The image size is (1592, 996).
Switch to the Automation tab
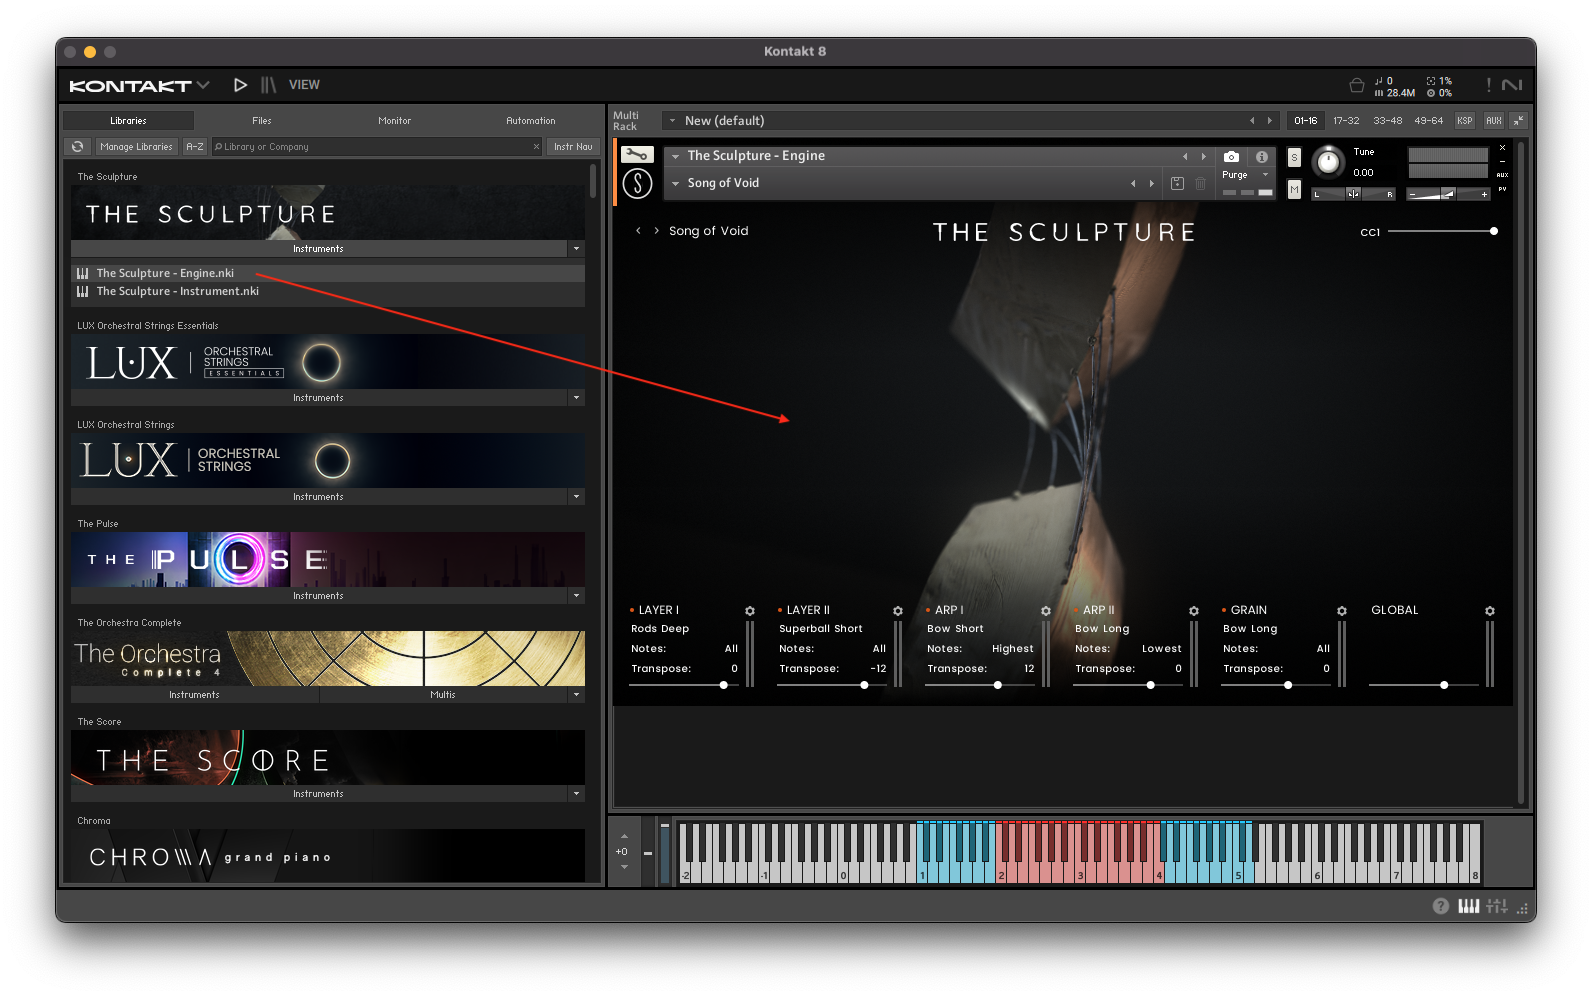click(531, 120)
